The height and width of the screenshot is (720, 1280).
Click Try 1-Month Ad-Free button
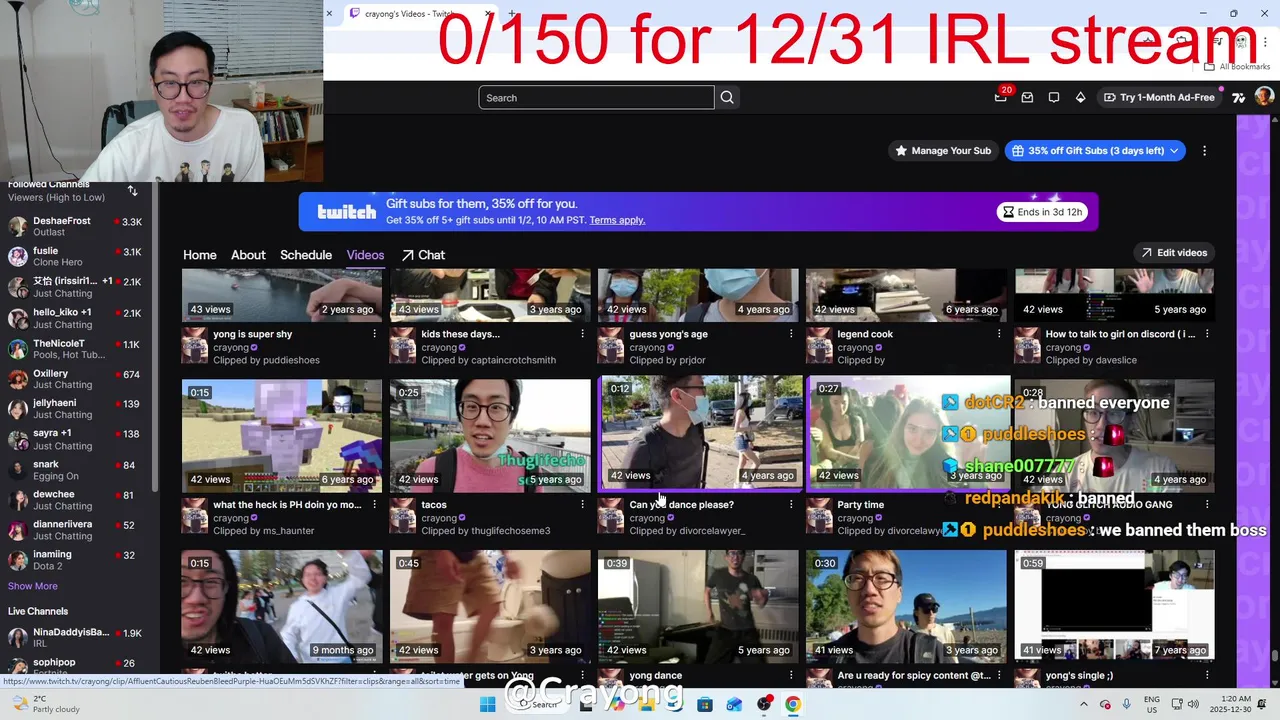(x=1159, y=97)
